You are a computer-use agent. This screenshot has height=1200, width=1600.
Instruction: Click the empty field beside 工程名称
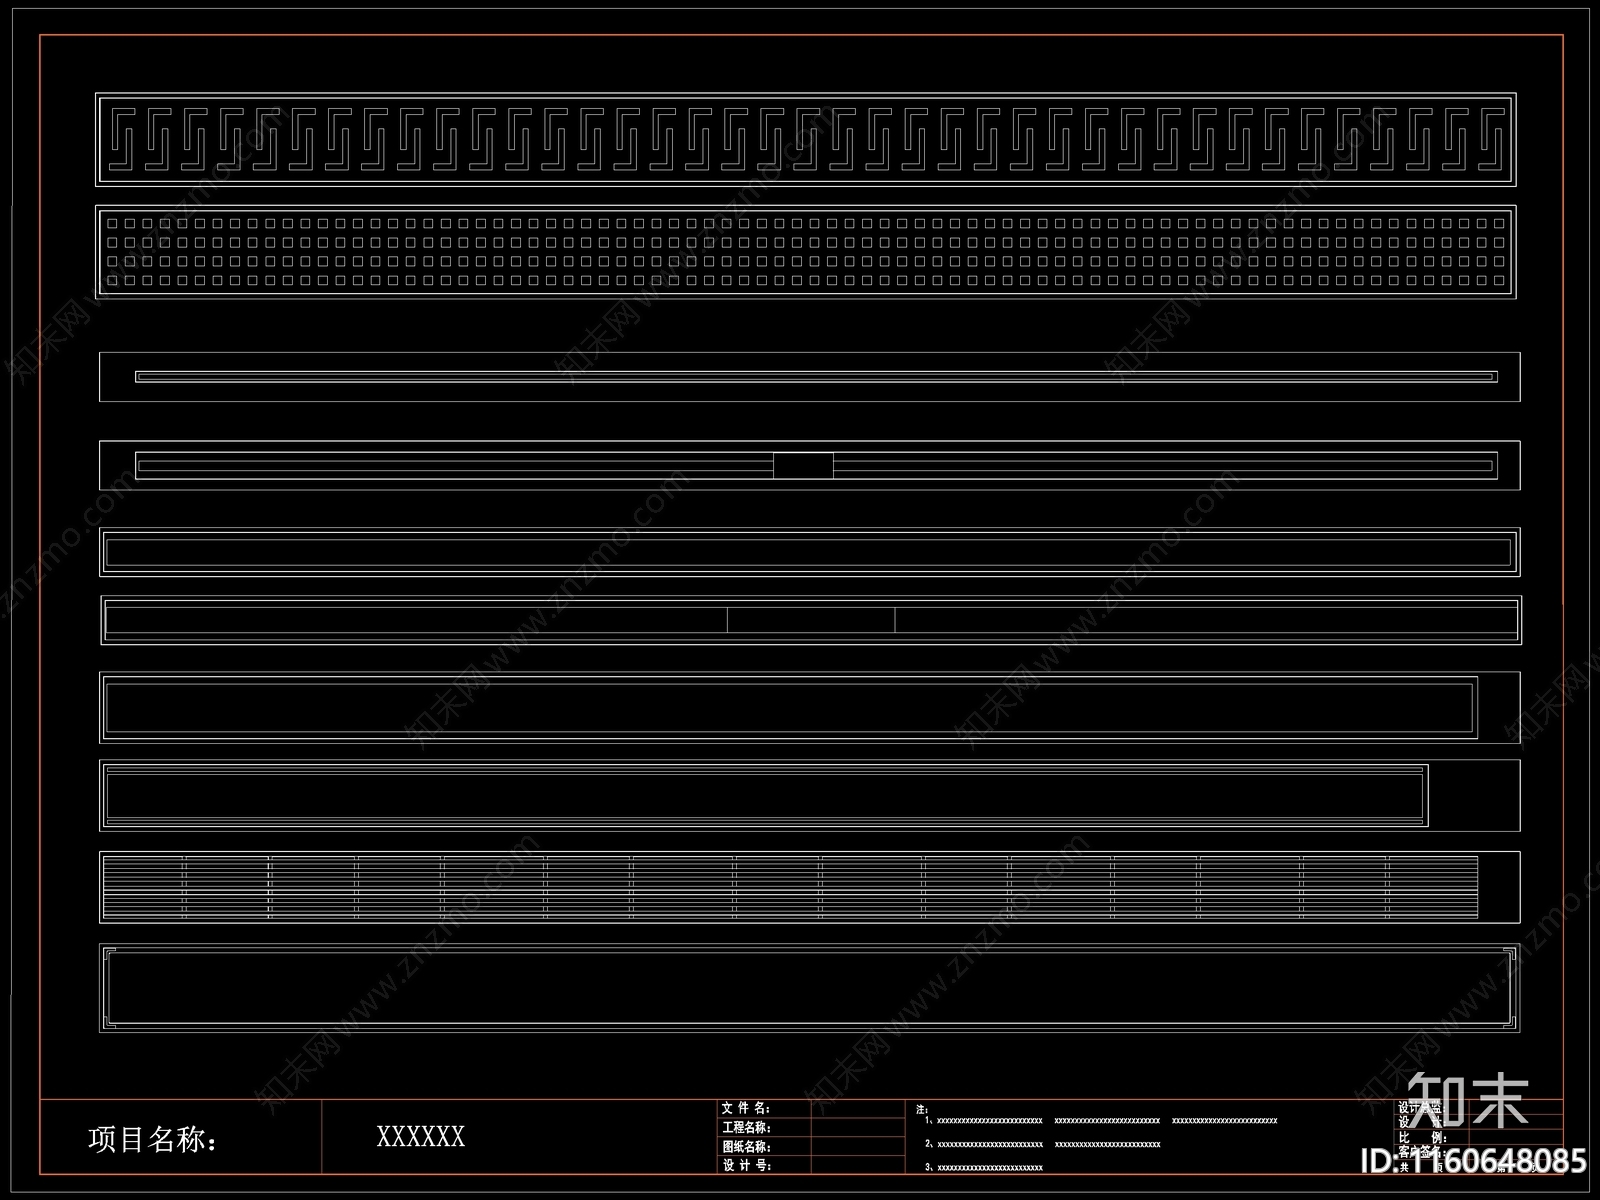(x=860, y=1127)
